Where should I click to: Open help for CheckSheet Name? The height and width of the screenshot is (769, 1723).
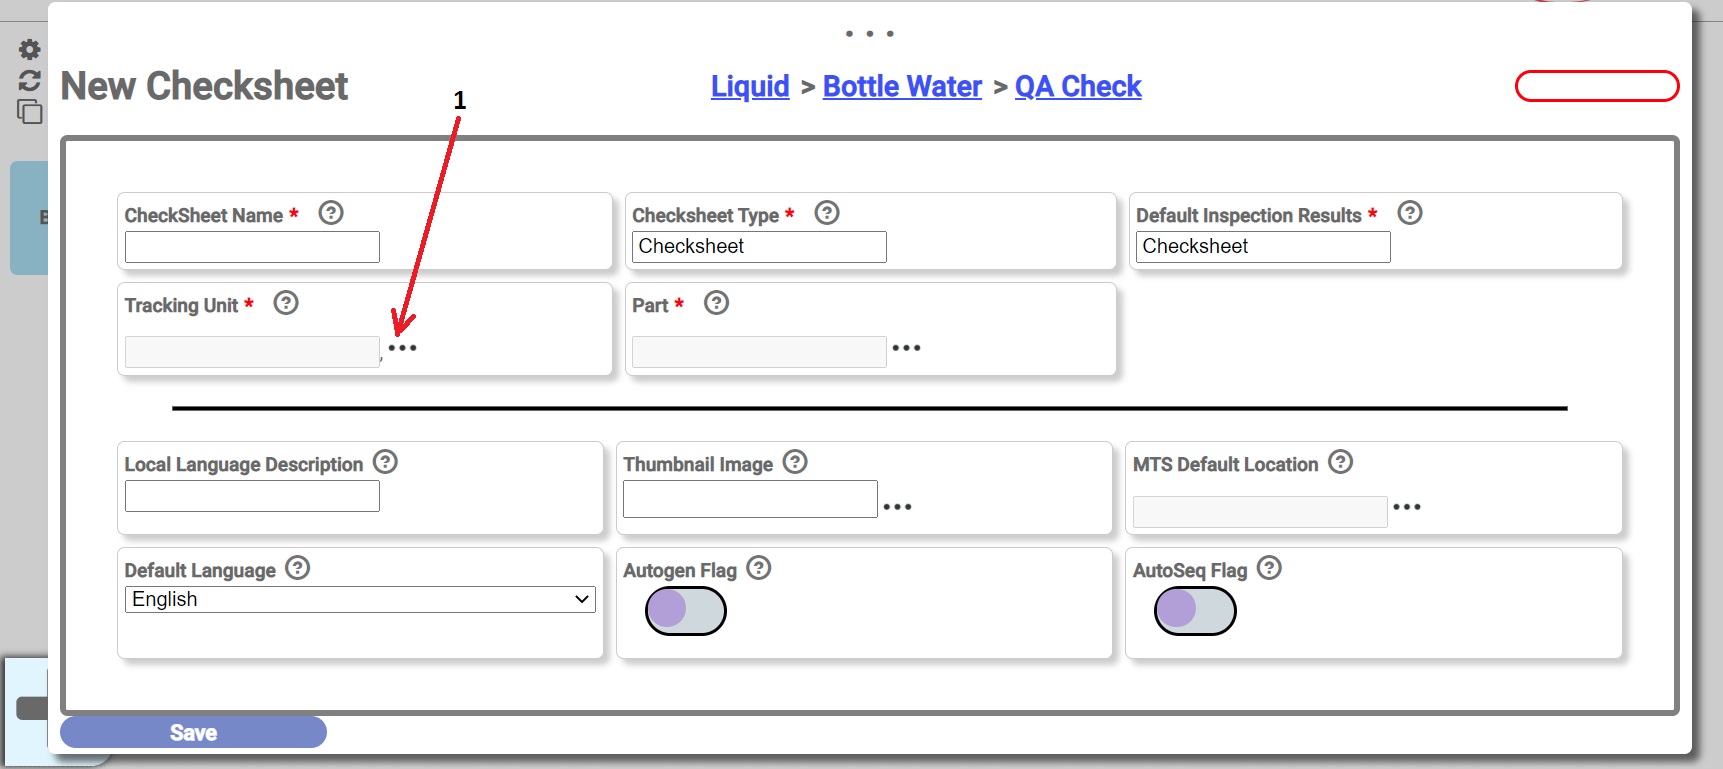(x=331, y=213)
